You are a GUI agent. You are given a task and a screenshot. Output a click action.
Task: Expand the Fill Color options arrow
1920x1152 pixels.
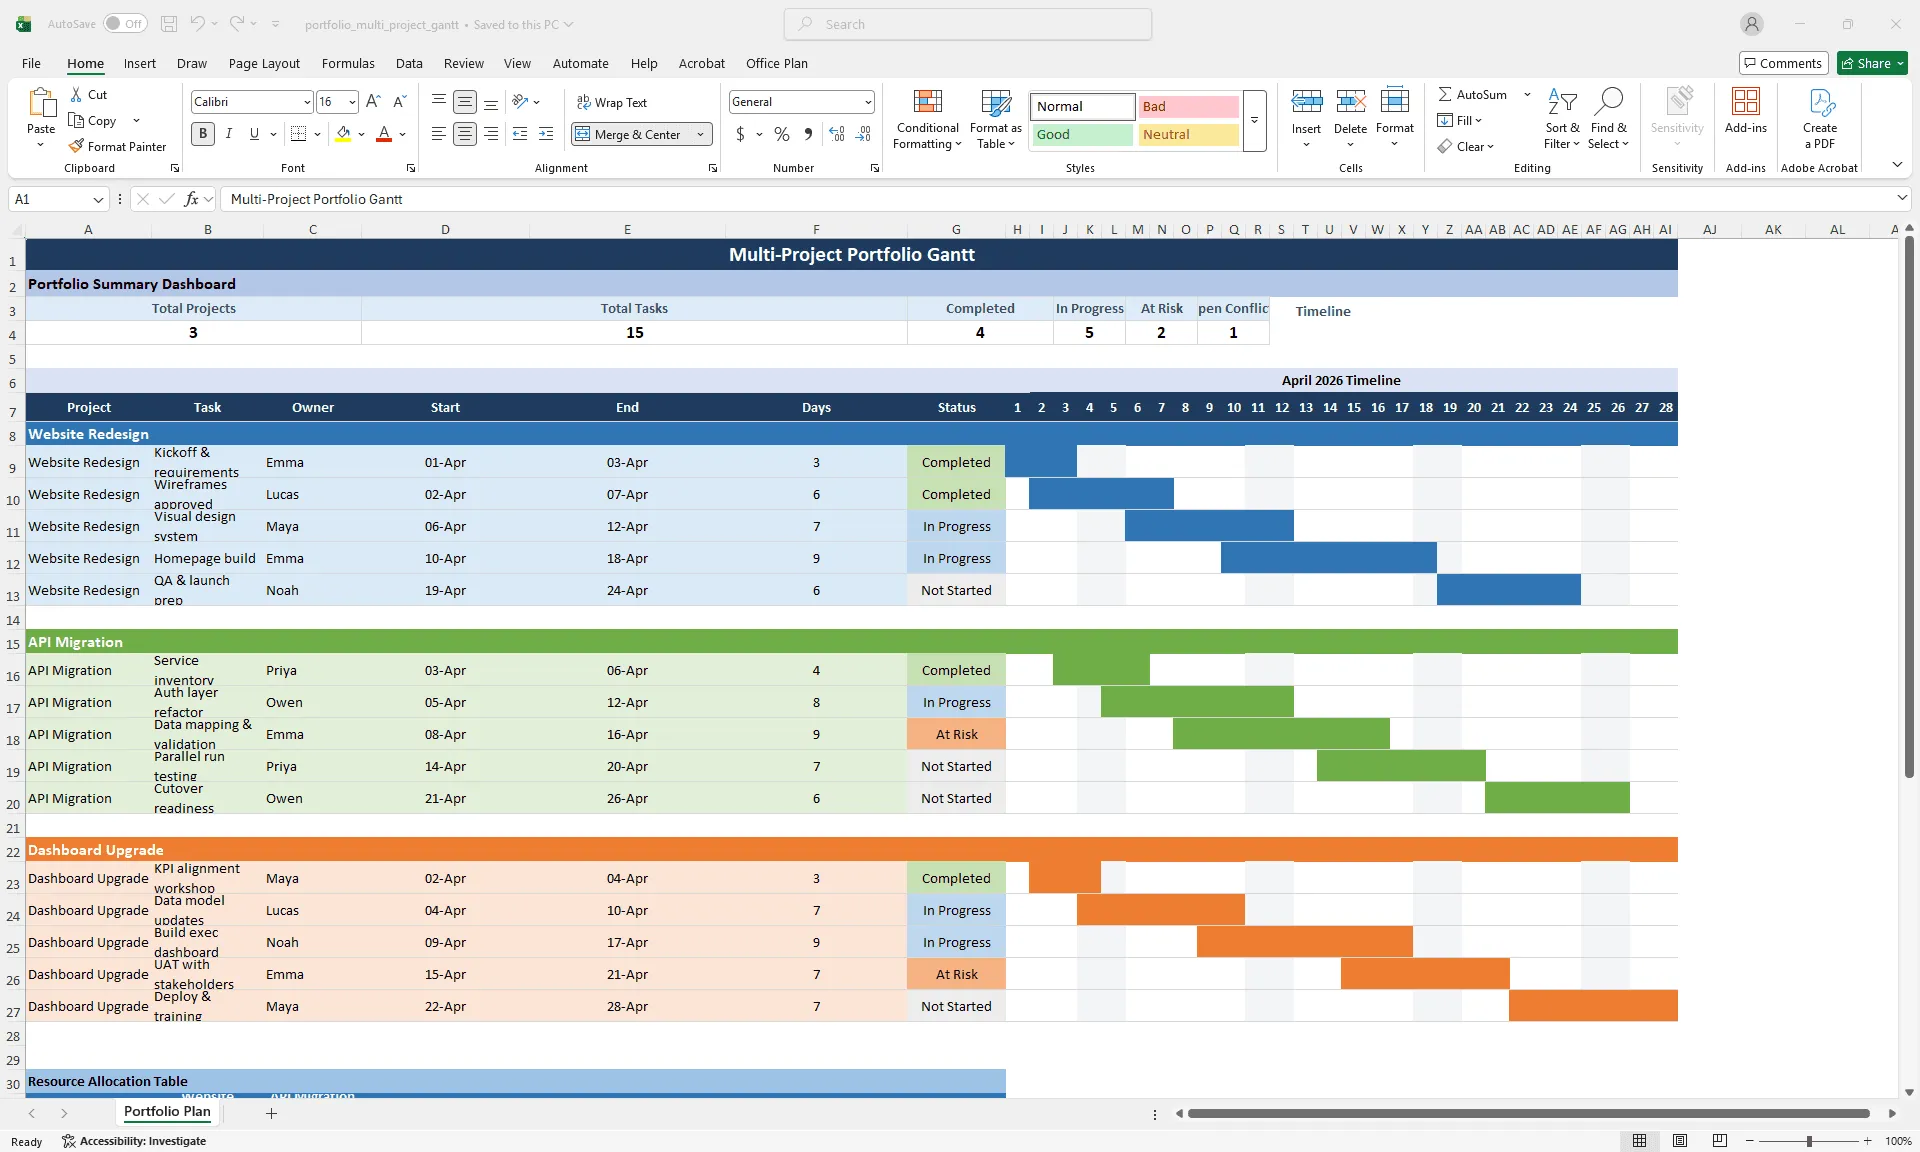362,134
